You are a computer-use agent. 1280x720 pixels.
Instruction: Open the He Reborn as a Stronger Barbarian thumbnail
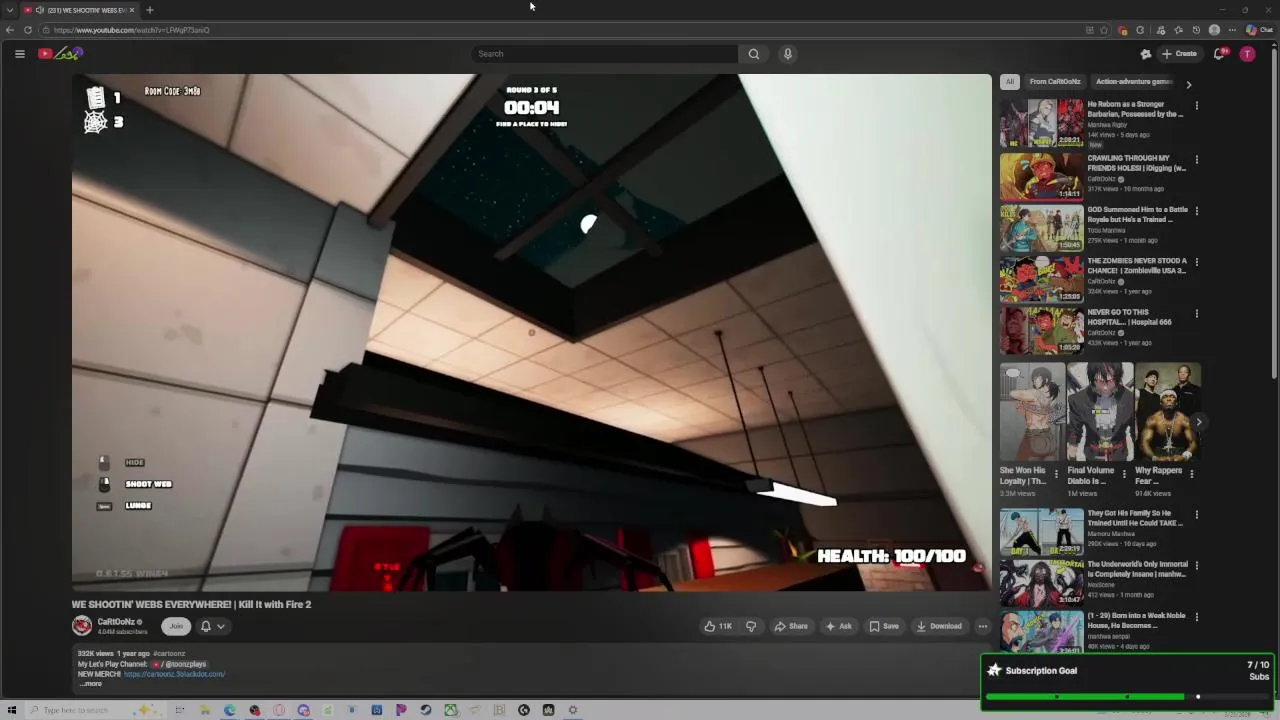1041,123
